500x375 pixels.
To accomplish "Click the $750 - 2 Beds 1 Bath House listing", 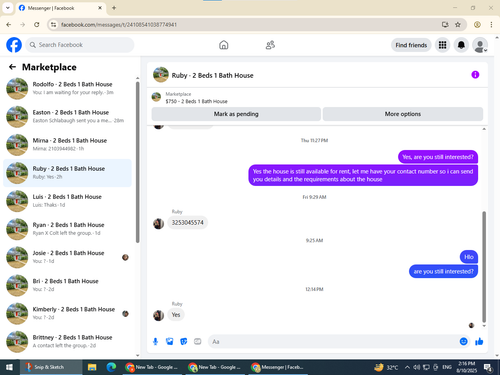I will 196,101.
